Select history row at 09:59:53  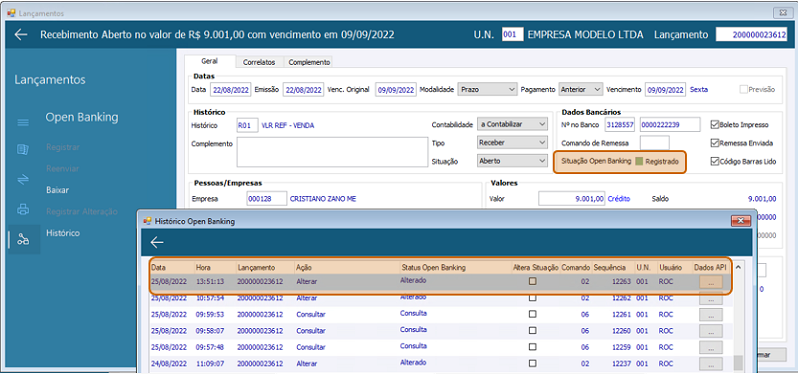click(441, 314)
